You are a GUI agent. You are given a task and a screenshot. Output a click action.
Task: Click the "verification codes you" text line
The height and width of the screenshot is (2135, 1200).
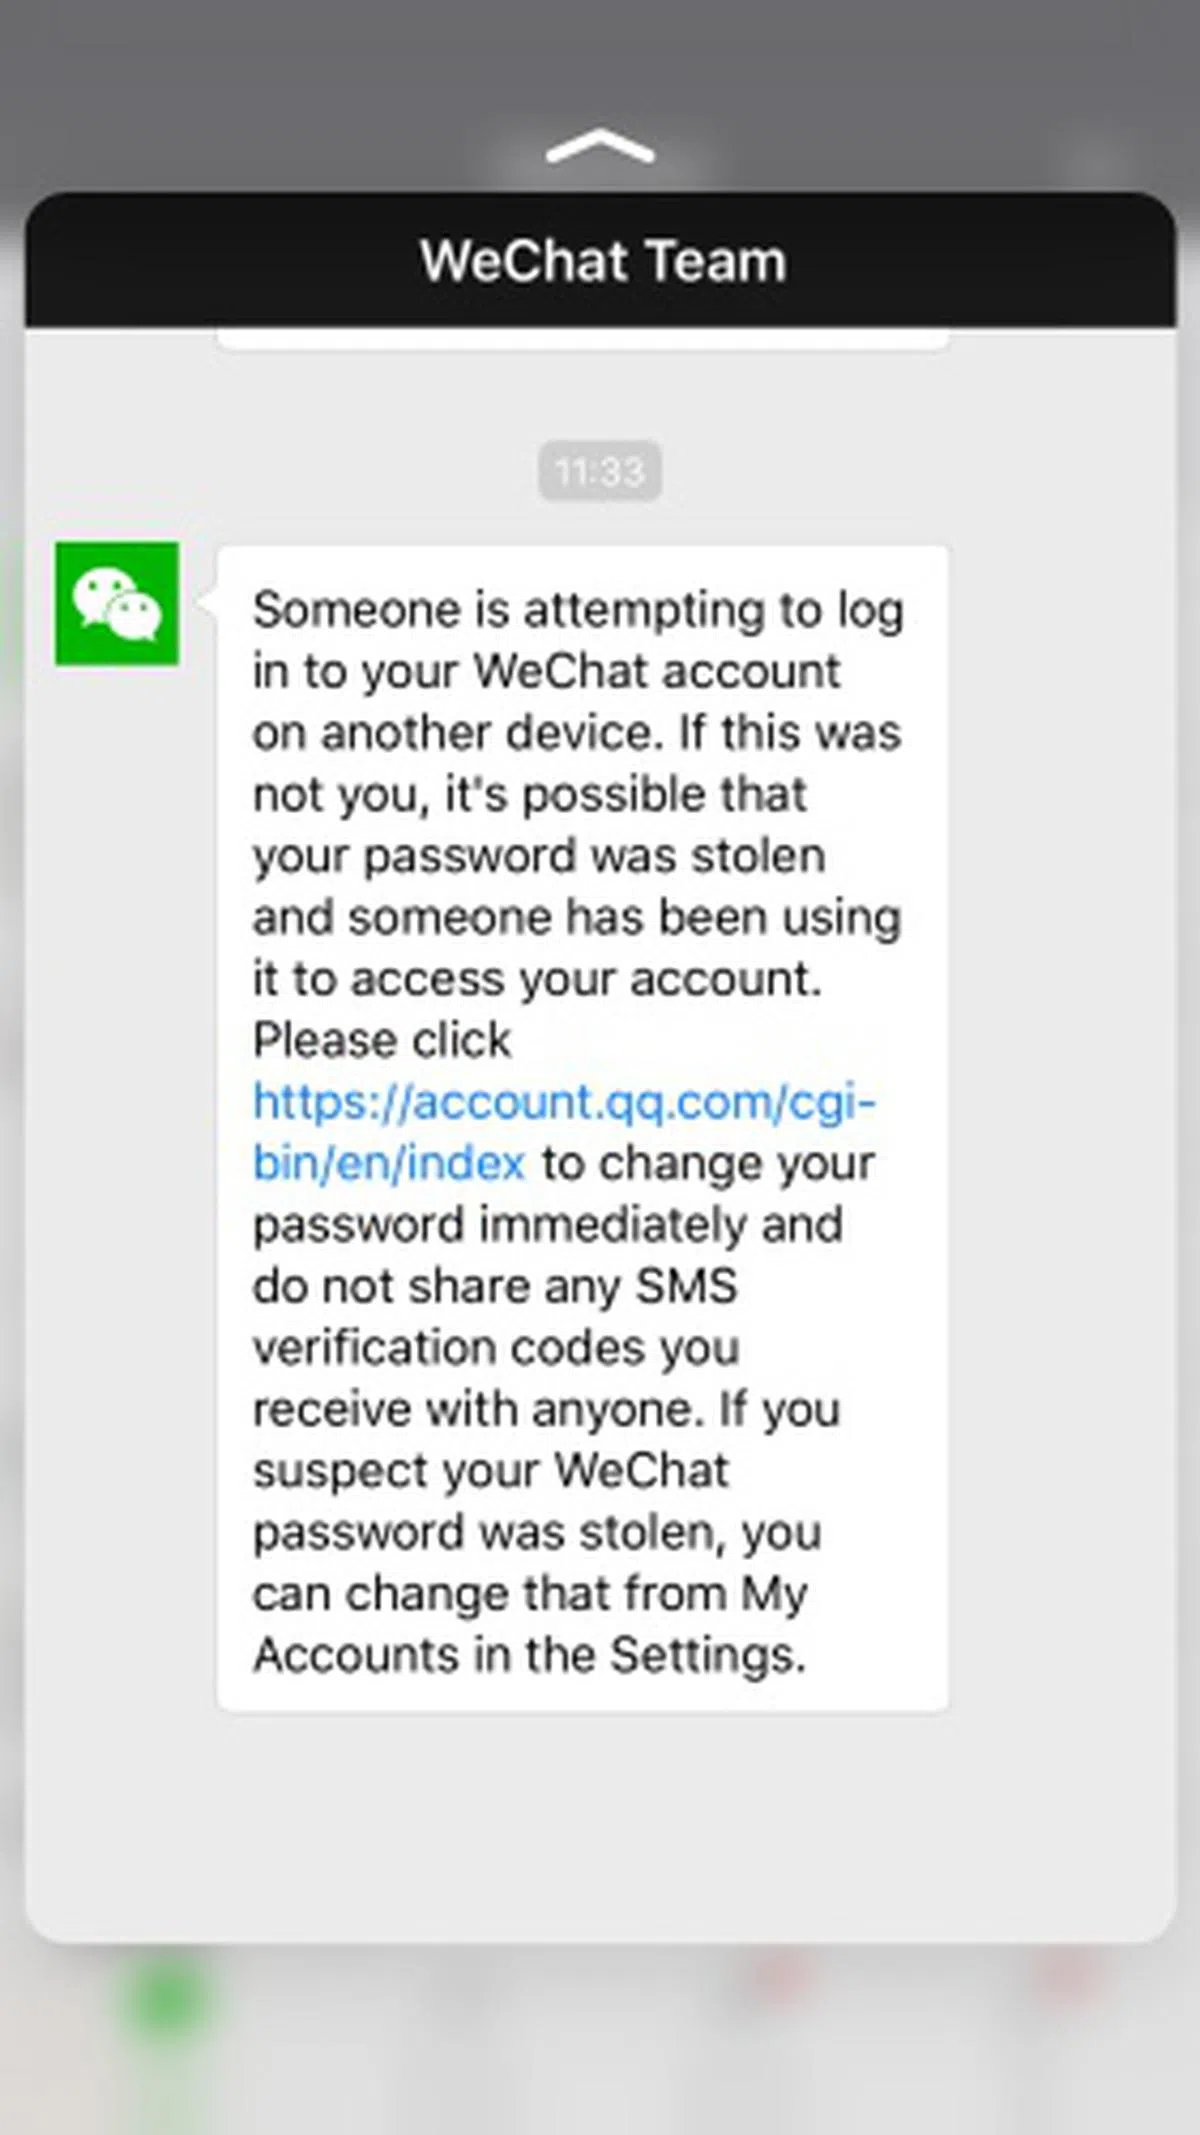click(x=495, y=1348)
